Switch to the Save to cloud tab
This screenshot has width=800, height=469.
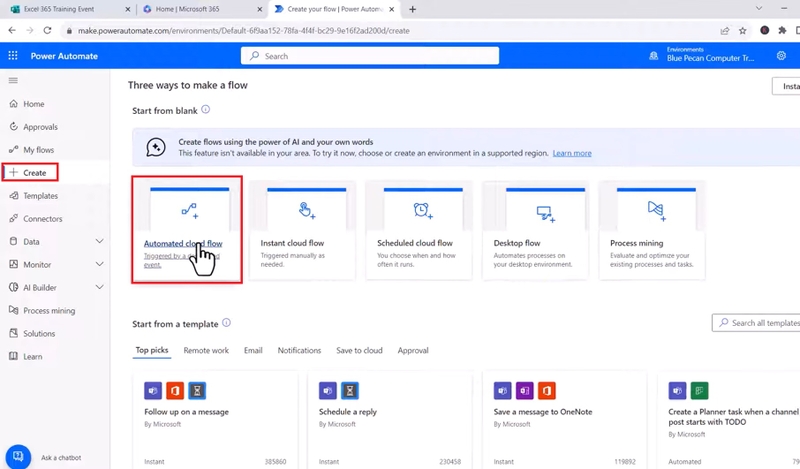pyautogui.click(x=359, y=351)
